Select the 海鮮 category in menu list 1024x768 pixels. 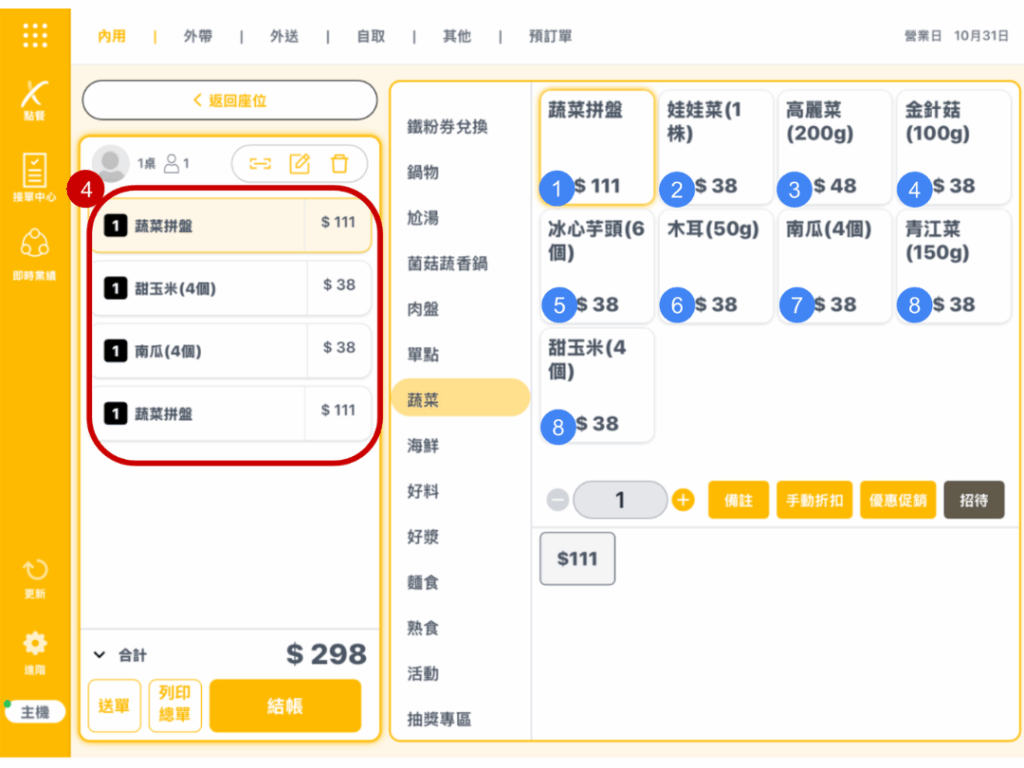tap(423, 446)
